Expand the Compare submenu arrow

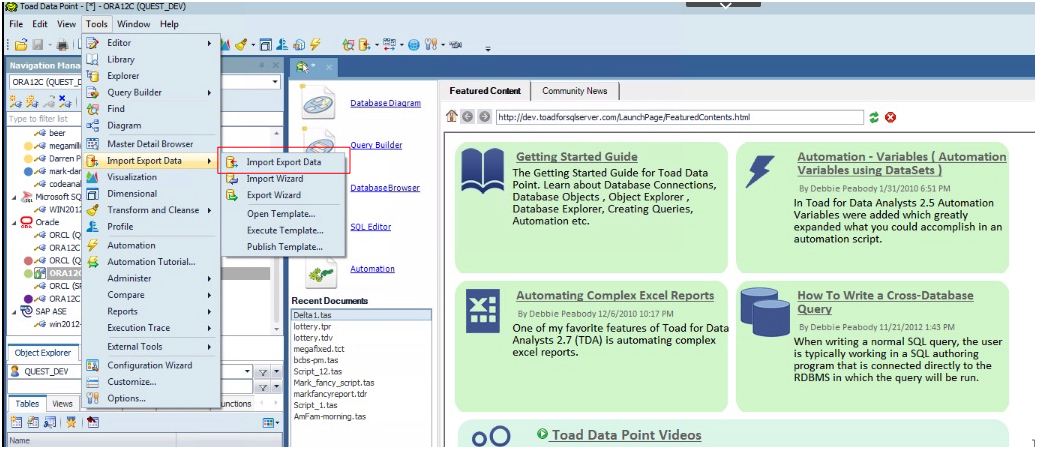pos(210,295)
